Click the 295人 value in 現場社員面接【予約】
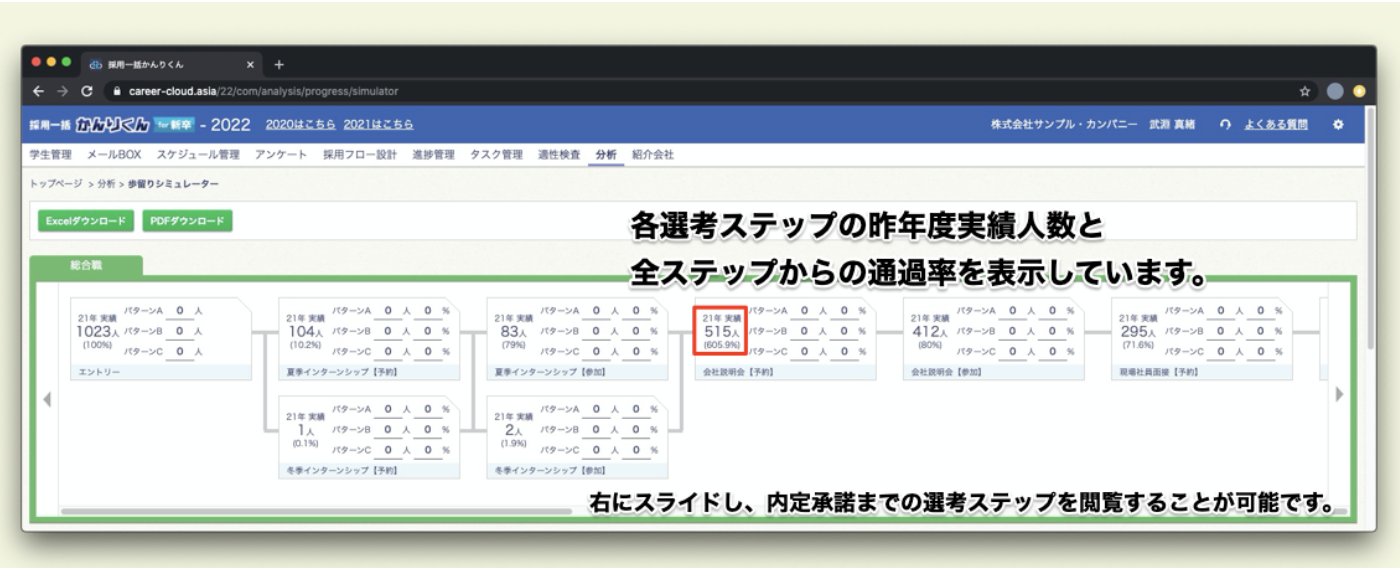 tap(1136, 331)
